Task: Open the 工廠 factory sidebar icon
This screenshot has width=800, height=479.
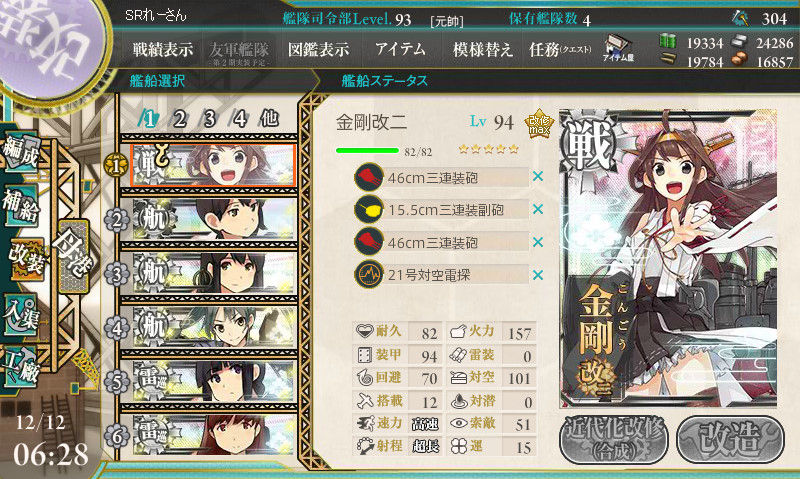Action: pos(20,366)
